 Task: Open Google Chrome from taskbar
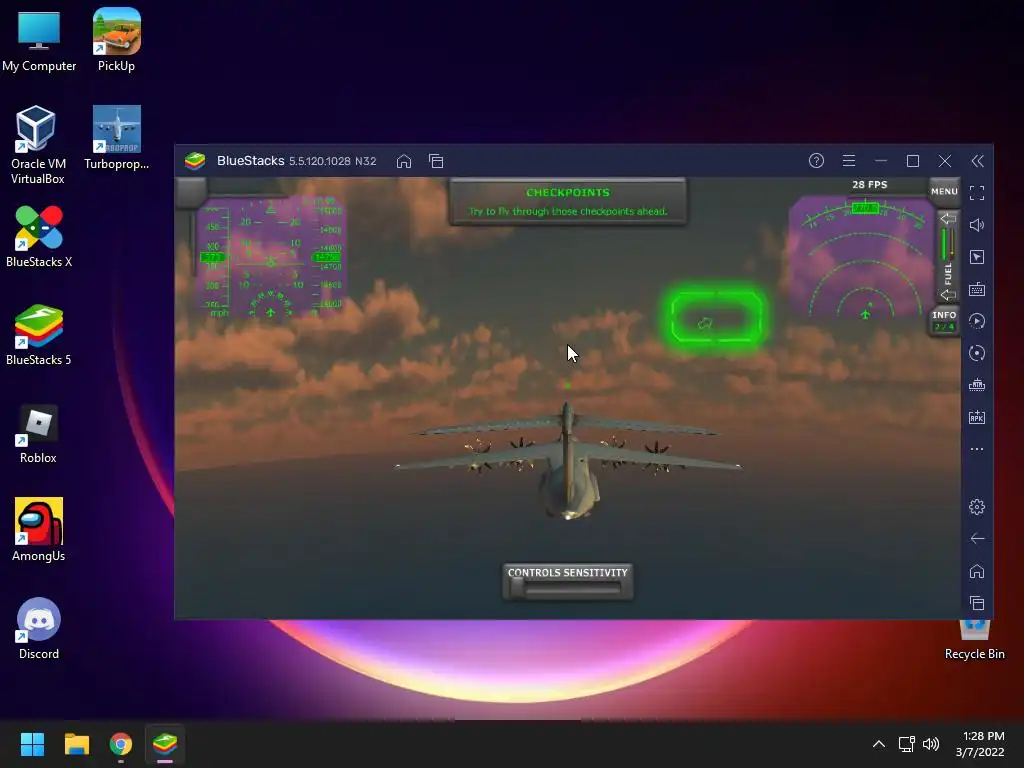(121, 744)
